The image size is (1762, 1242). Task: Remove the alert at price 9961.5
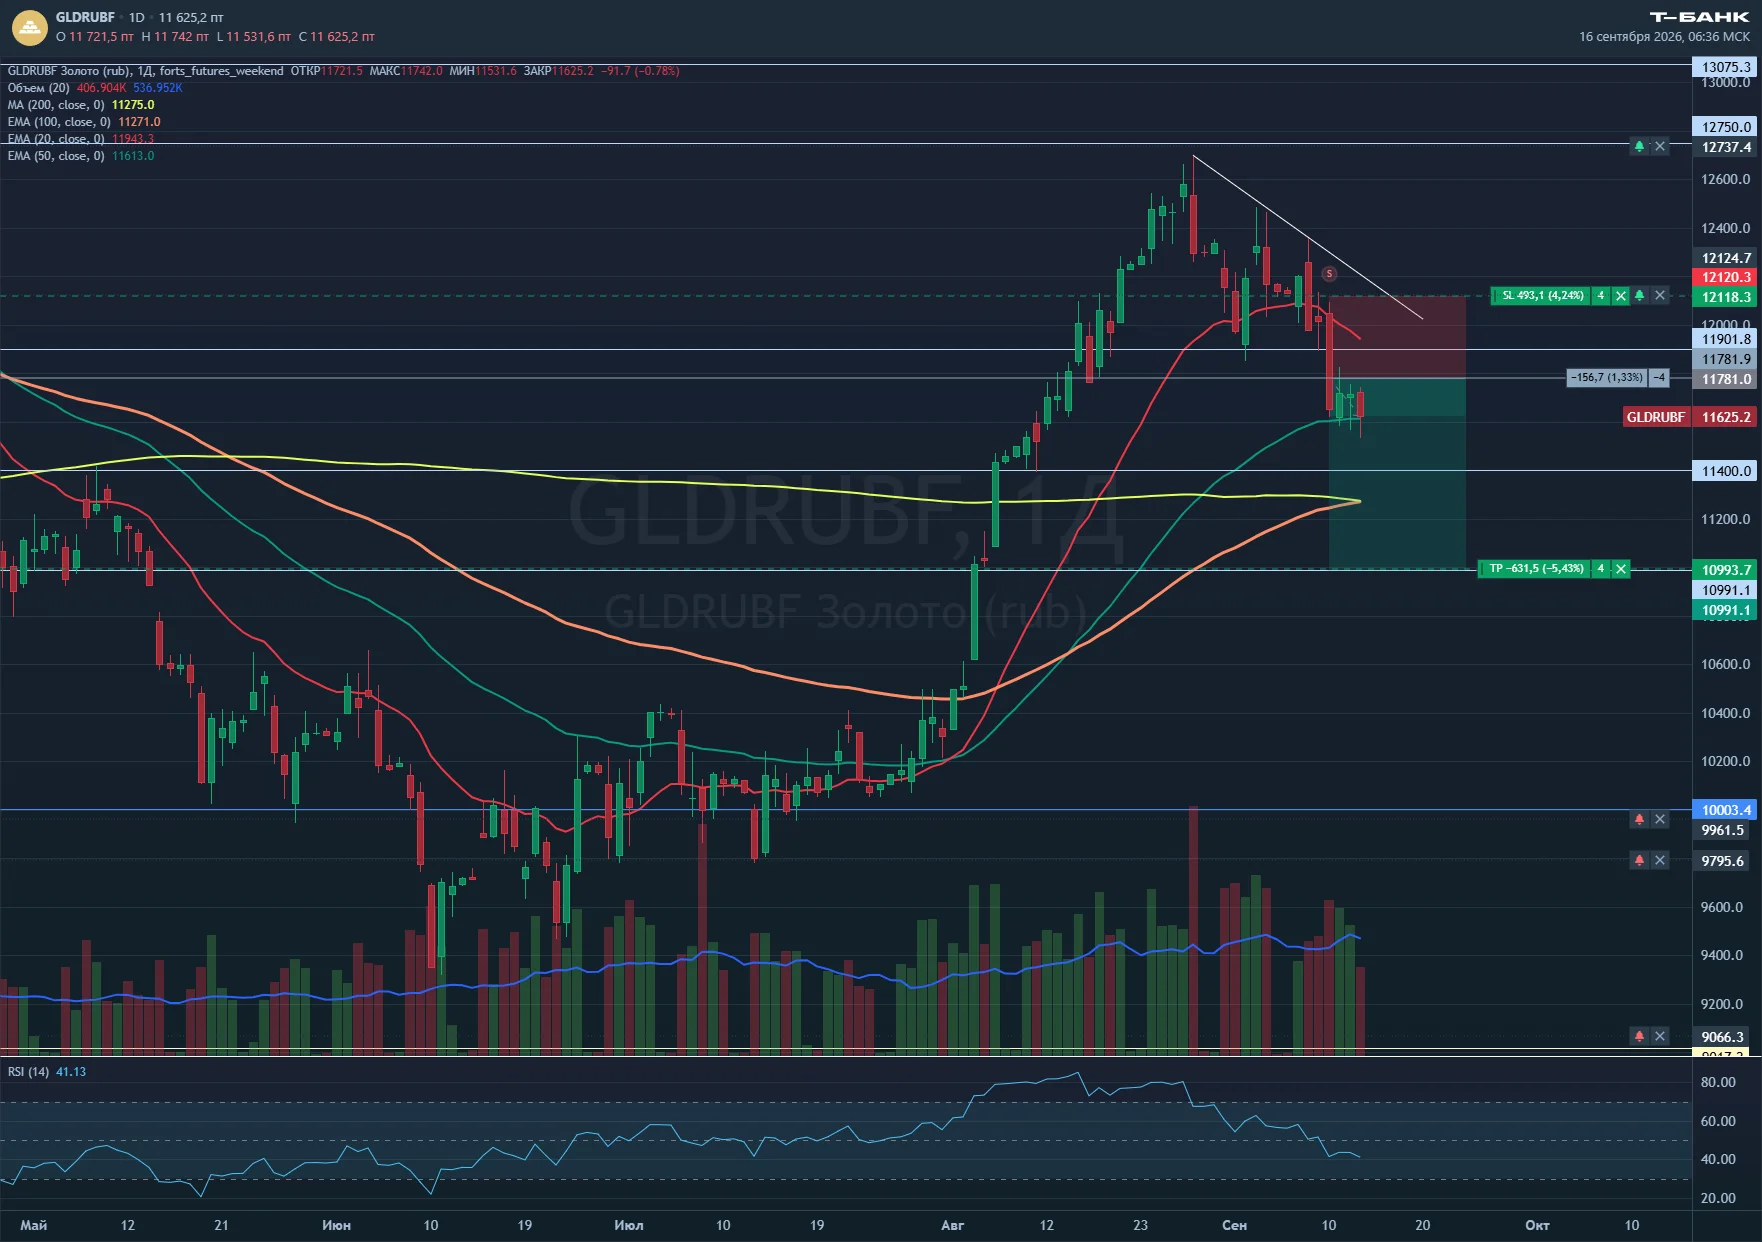(x=1660, y=820)
